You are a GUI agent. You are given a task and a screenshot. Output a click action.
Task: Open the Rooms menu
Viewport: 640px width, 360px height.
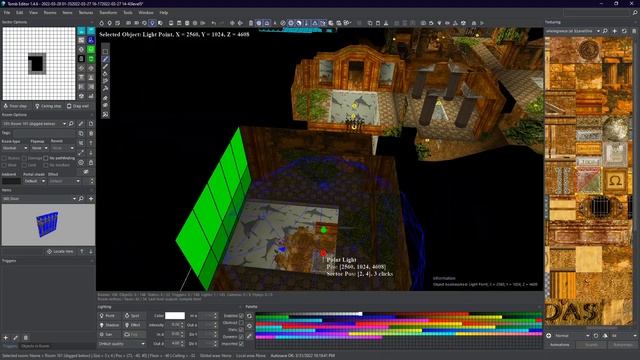50,13
